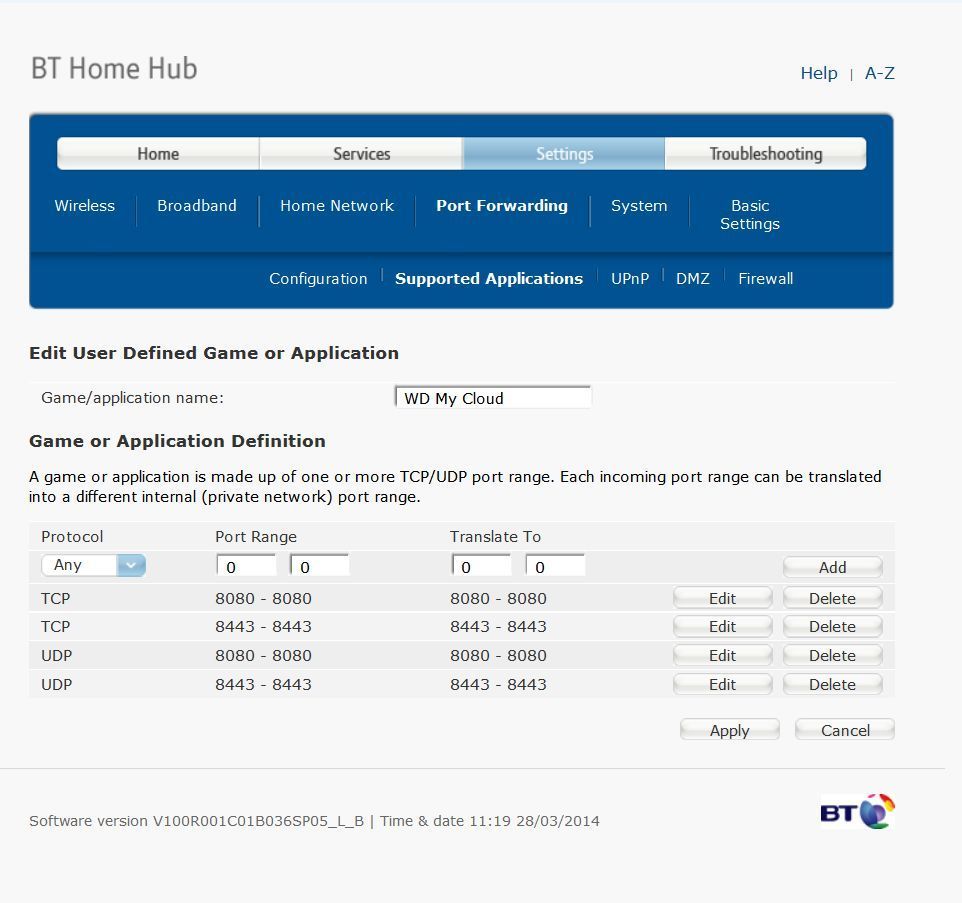
Task: Go to the Firewall sub-tab
Action: point(765,279)
